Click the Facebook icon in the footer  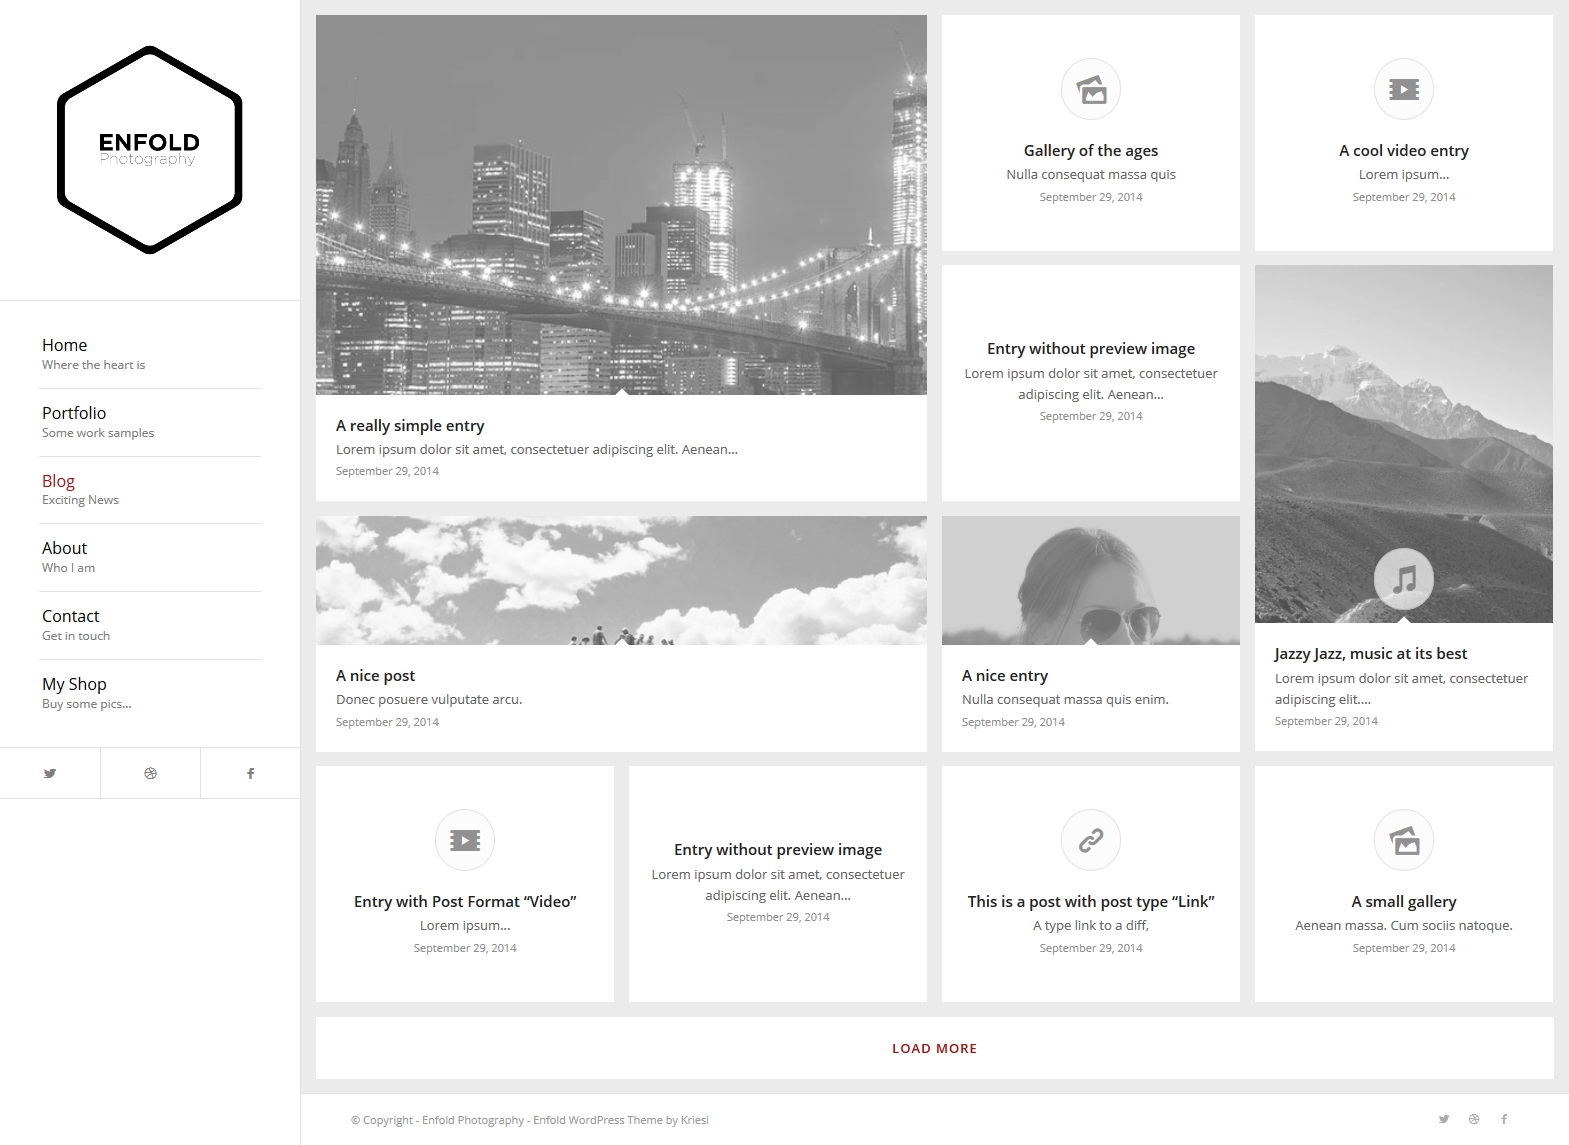[x=1504, y=1119]
